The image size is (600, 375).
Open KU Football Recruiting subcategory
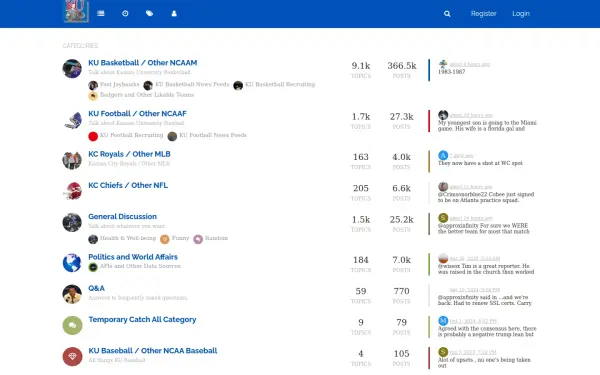(x=131, y=135)
